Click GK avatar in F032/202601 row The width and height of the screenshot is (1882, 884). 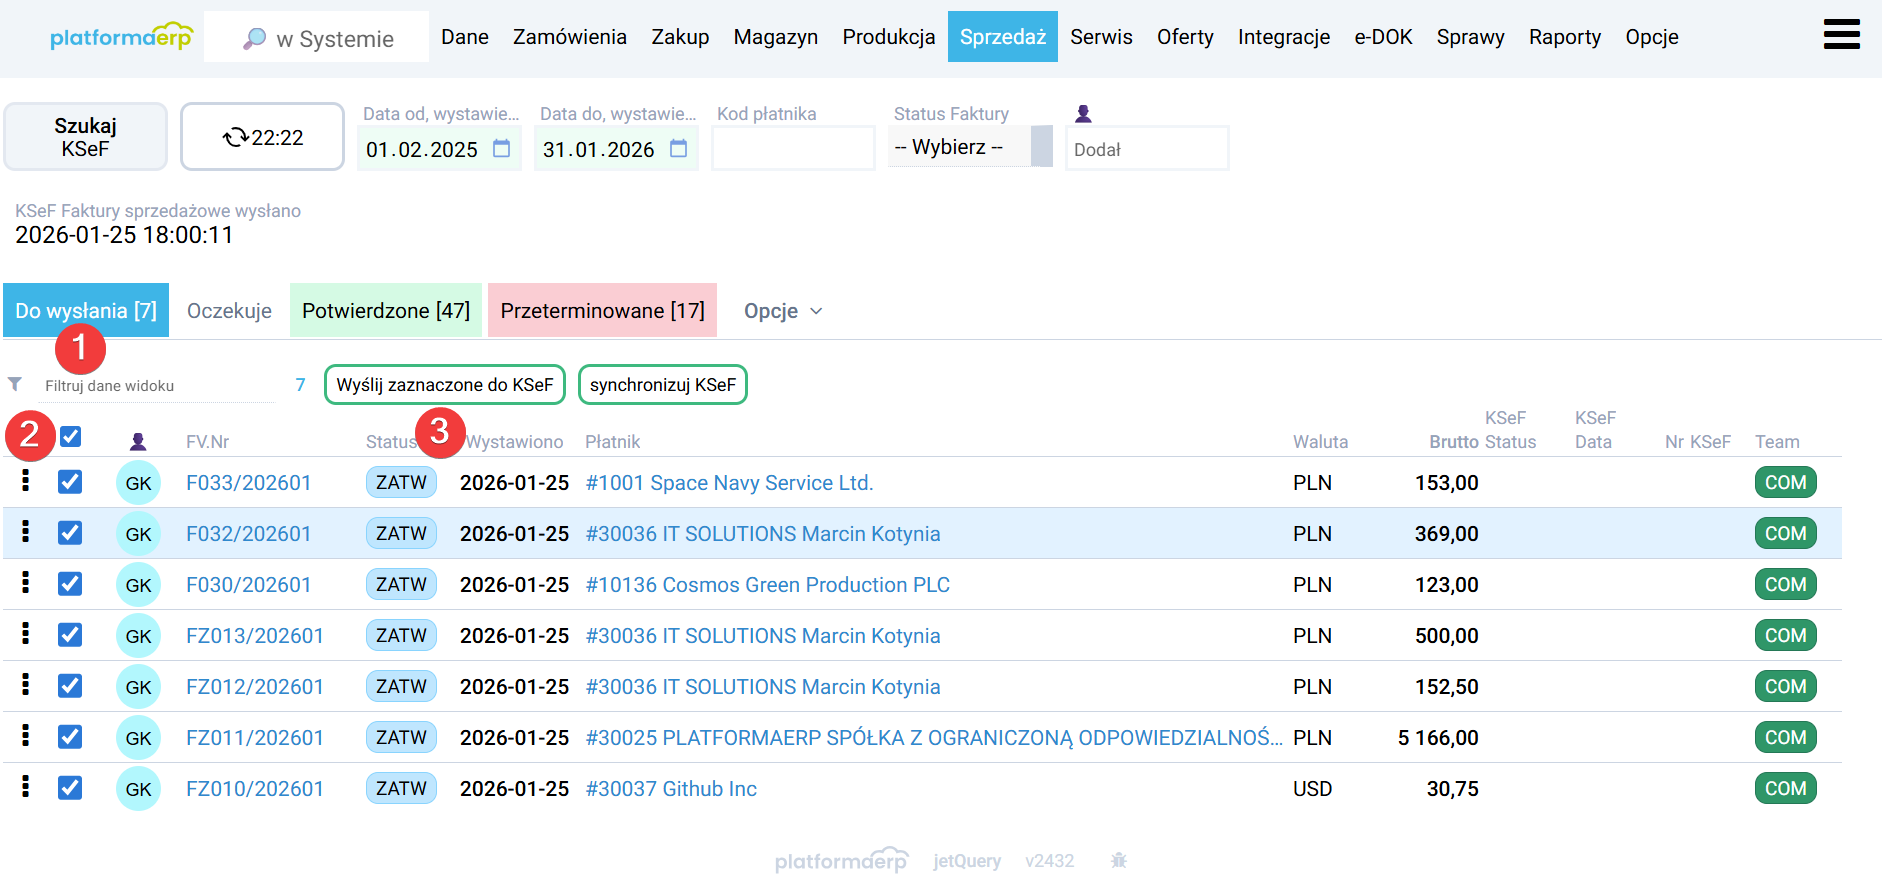click(x=138, y=534)
